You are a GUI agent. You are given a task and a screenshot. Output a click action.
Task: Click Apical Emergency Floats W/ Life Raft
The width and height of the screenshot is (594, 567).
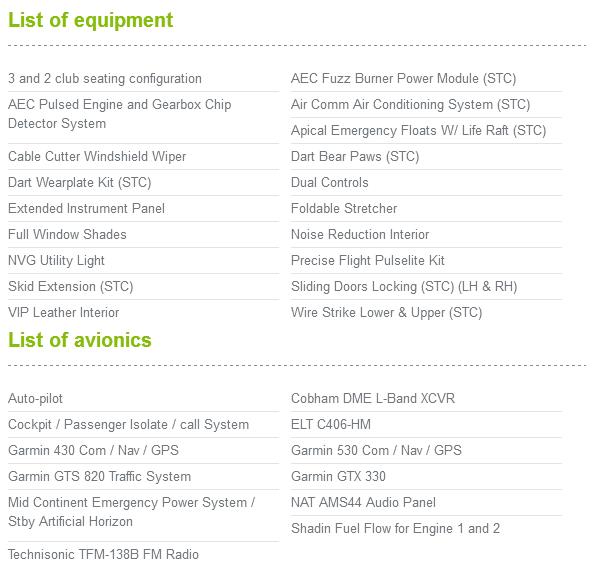click(x=418, y=130)
